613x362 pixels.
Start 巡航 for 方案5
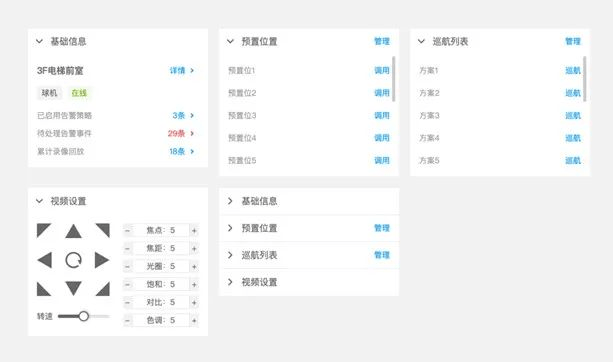pyautogui.click(x=573, y=160)
